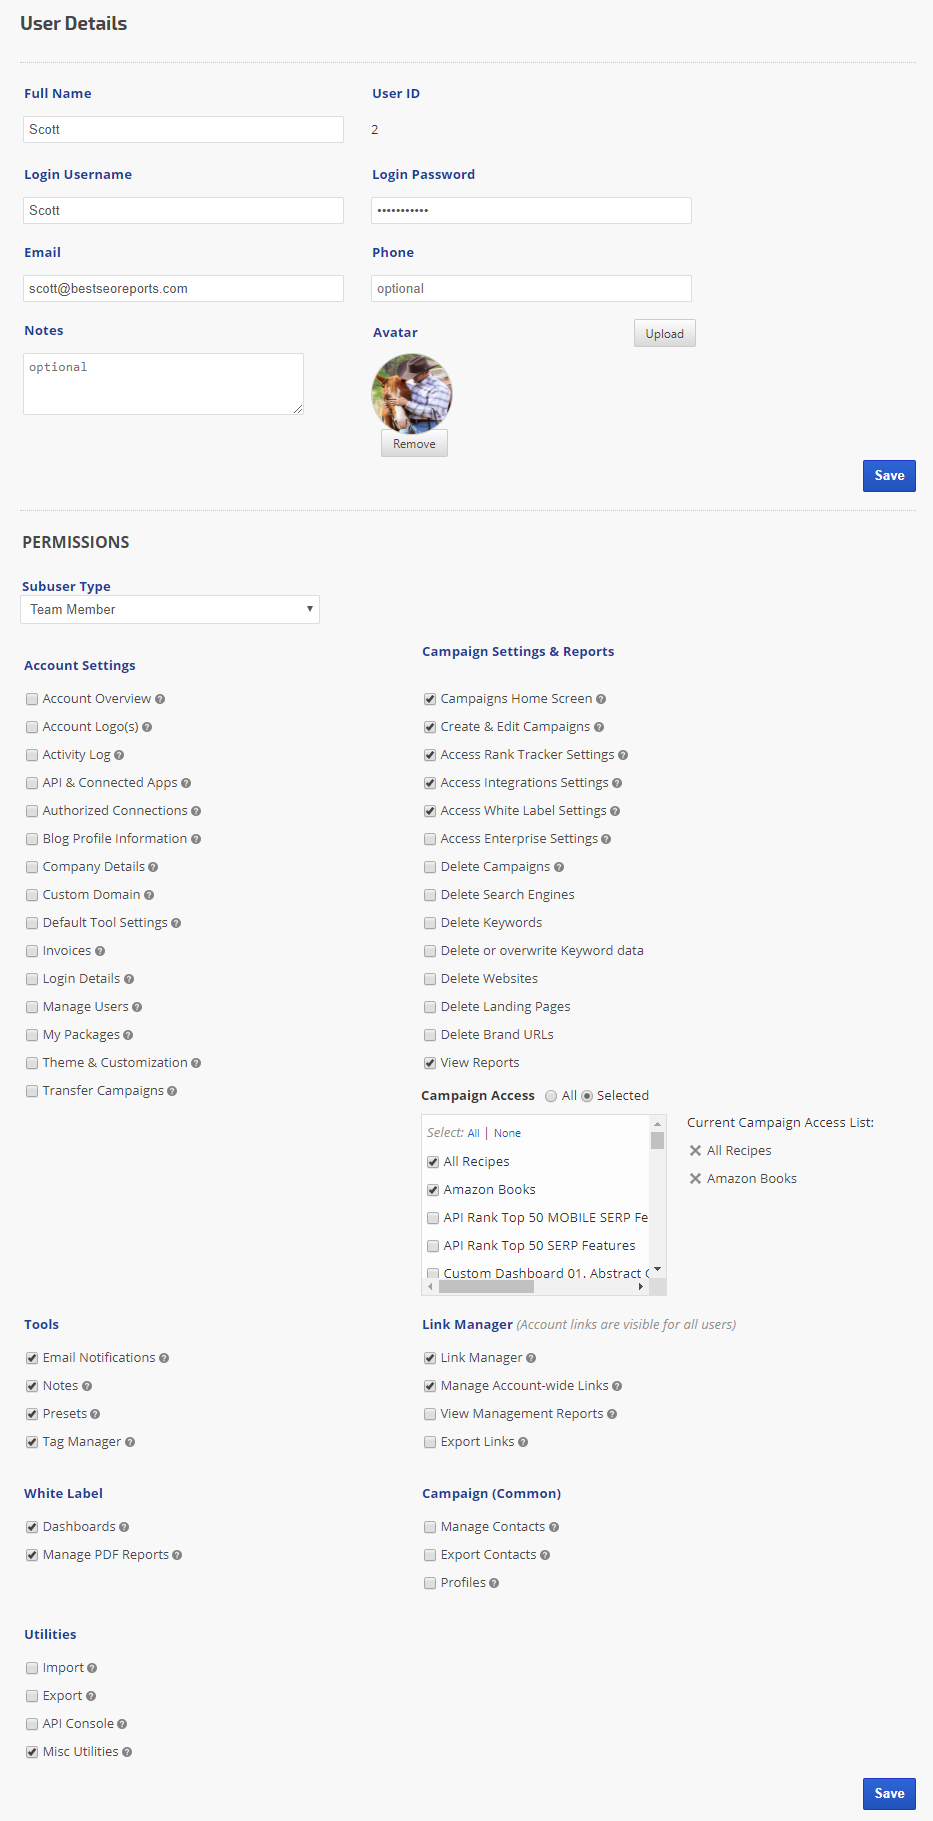Uncheck the View Reports permission
Screen dimensions: 933x1821
(x=430, y=1063)
